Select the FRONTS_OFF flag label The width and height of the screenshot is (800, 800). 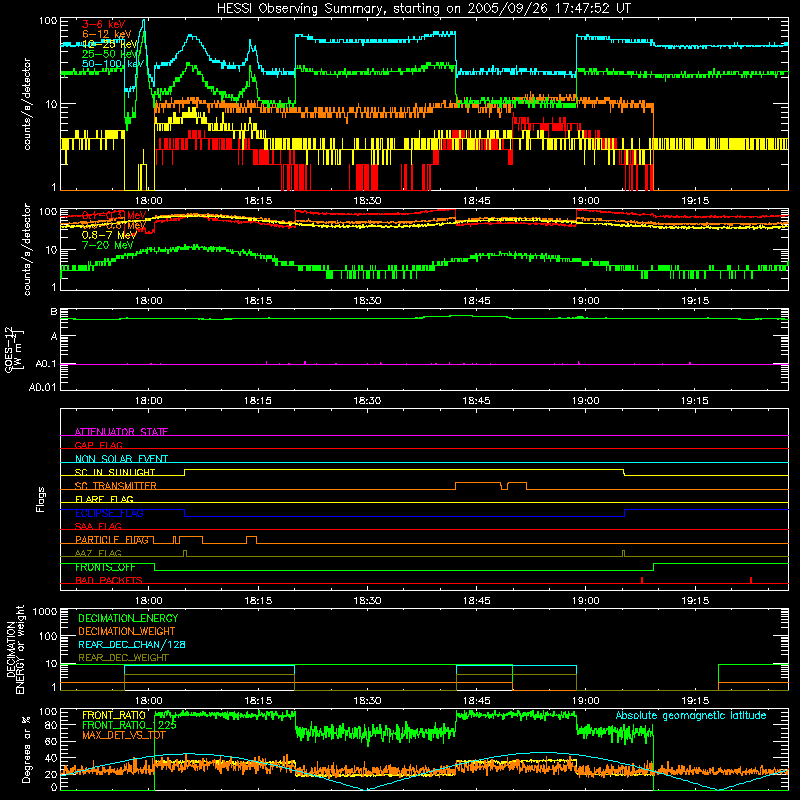point(105,567)
